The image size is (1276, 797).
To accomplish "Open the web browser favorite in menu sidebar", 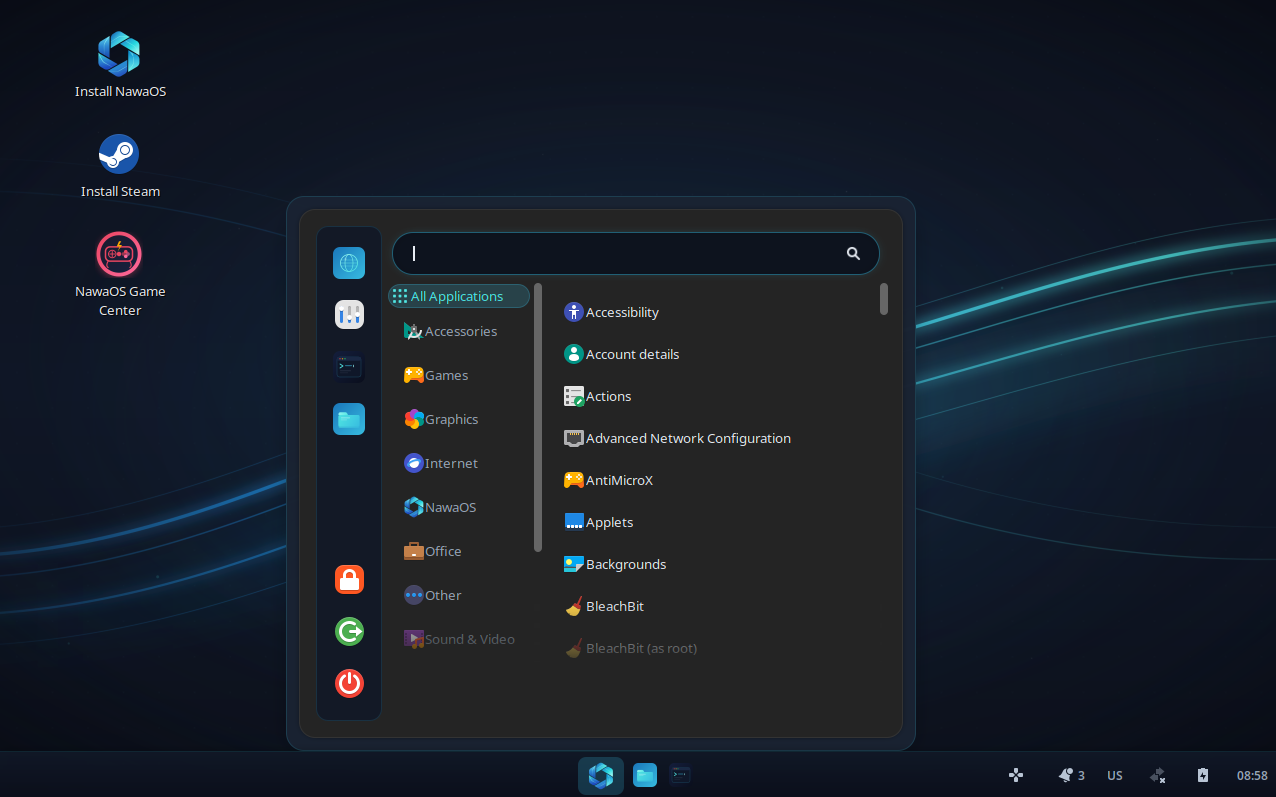I will pyautogui.click(x=349, y=263).
